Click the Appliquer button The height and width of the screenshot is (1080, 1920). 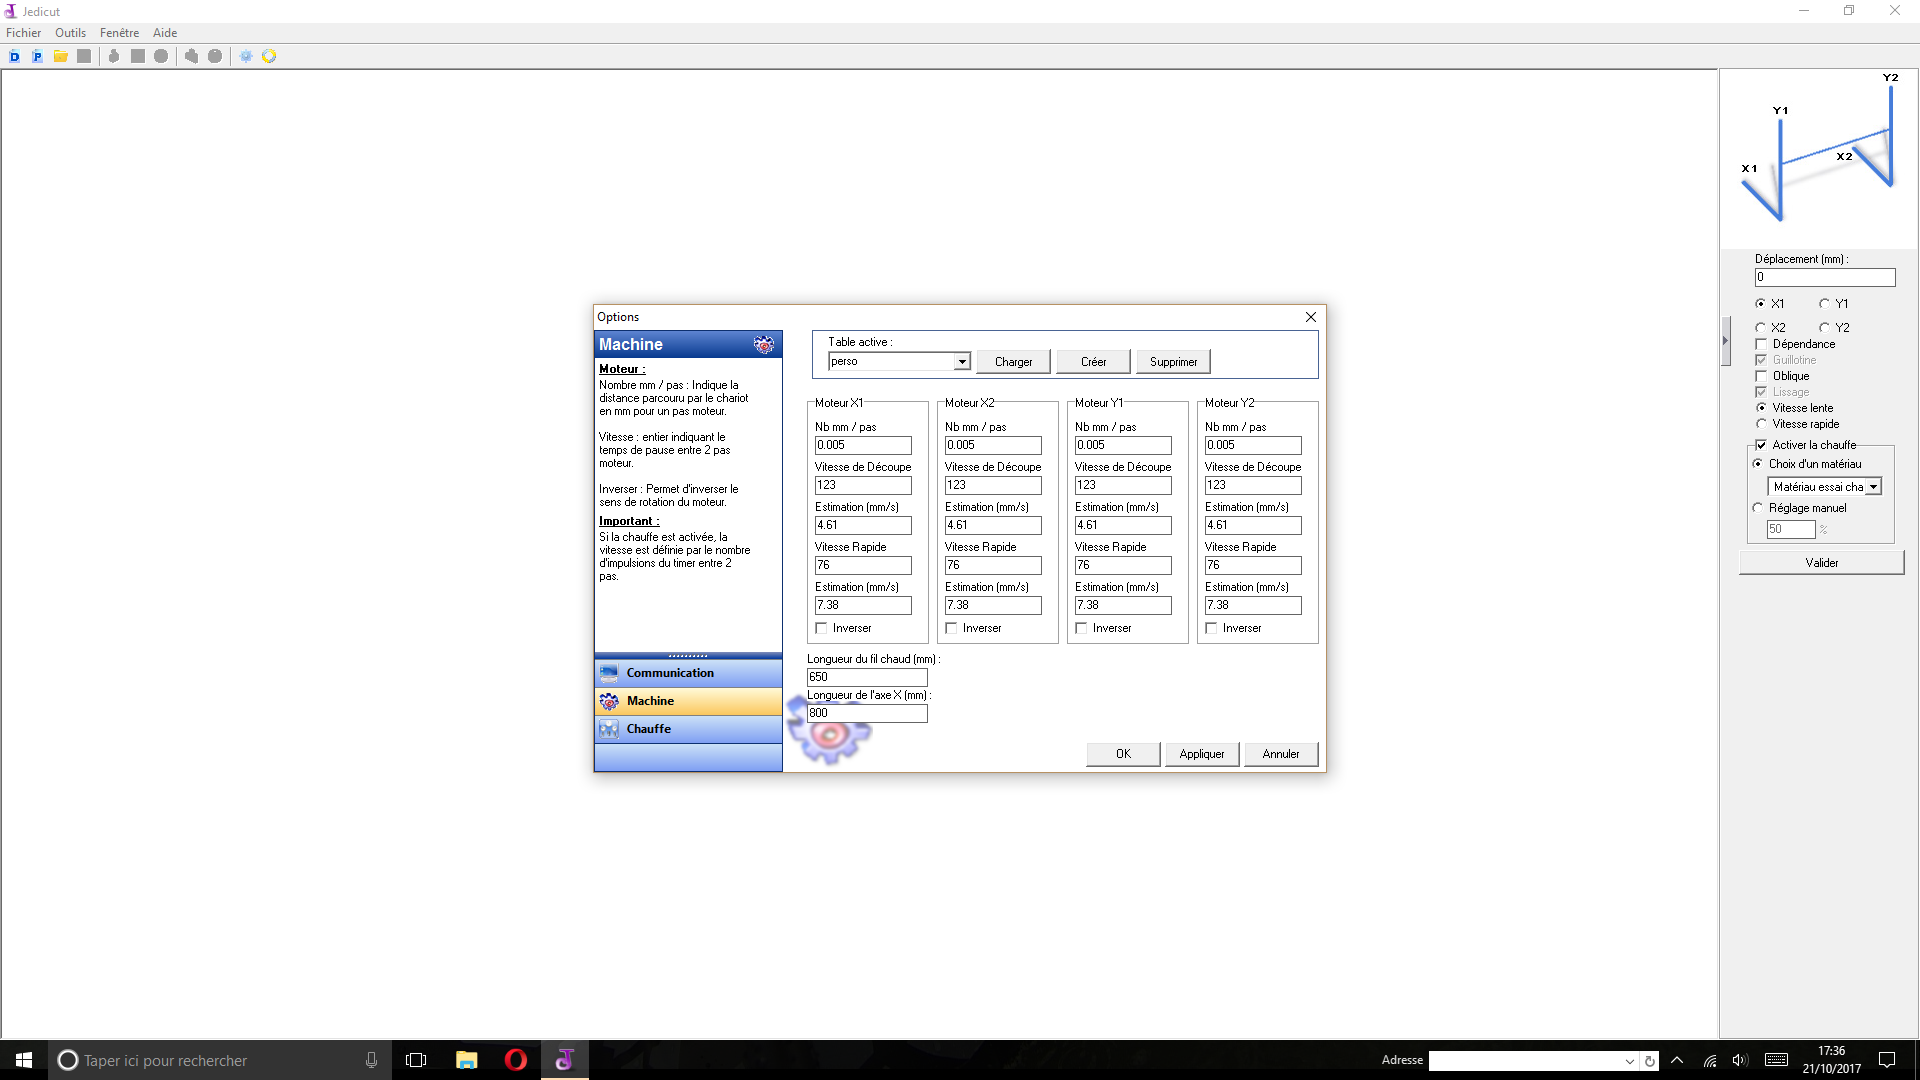[1201, 754]
